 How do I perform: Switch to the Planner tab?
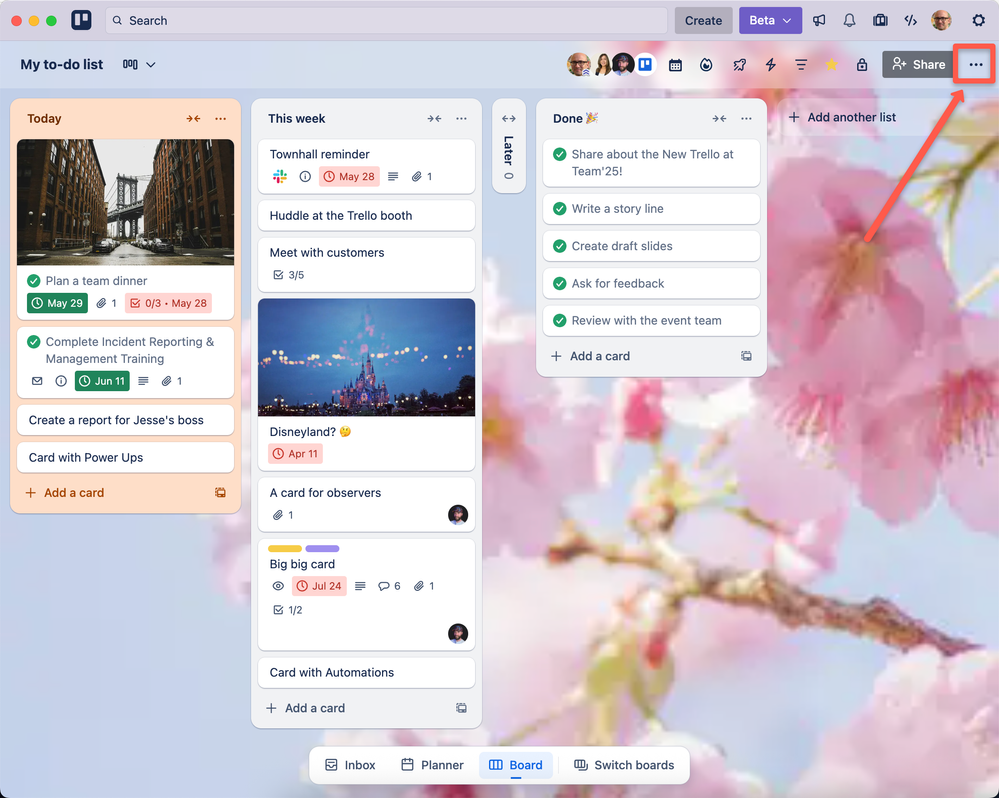tap(432, 764)
